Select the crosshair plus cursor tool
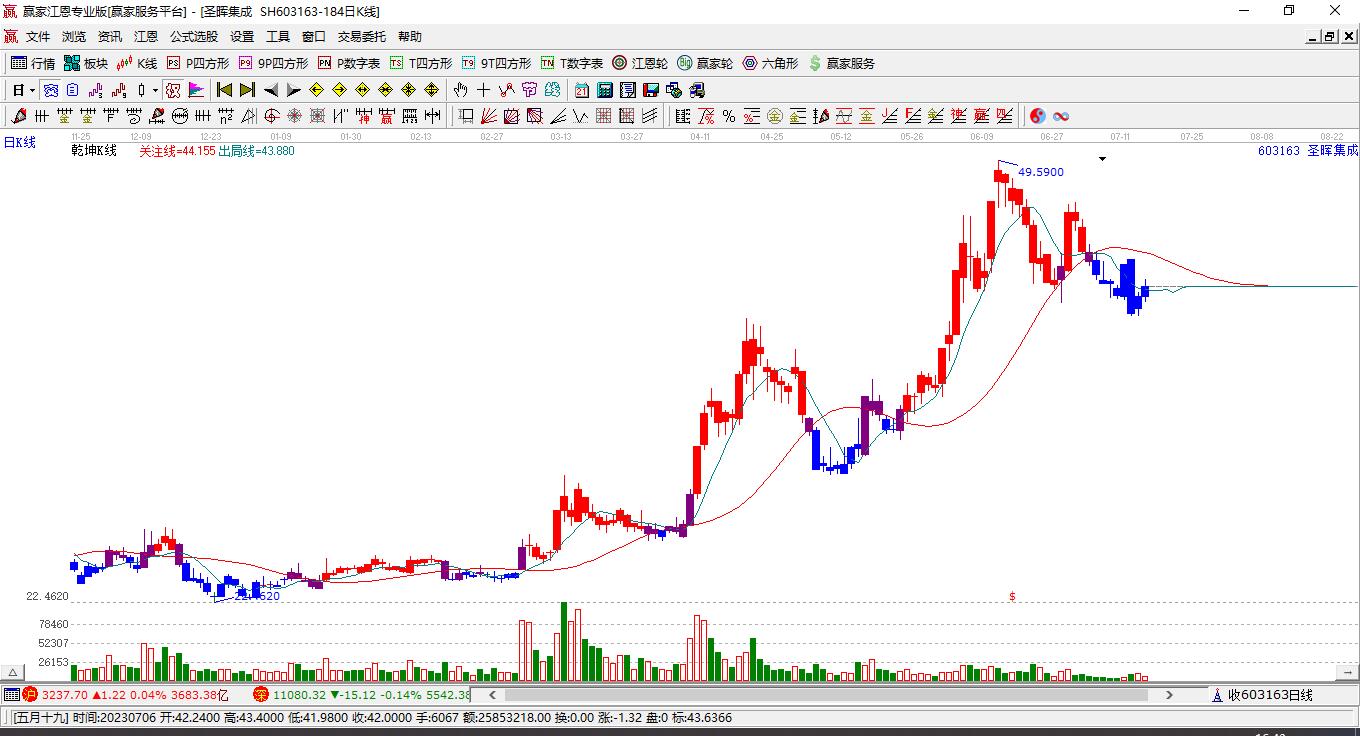Image resolution: width=1360 pixels, height=736 pixels. pos(484,90)
